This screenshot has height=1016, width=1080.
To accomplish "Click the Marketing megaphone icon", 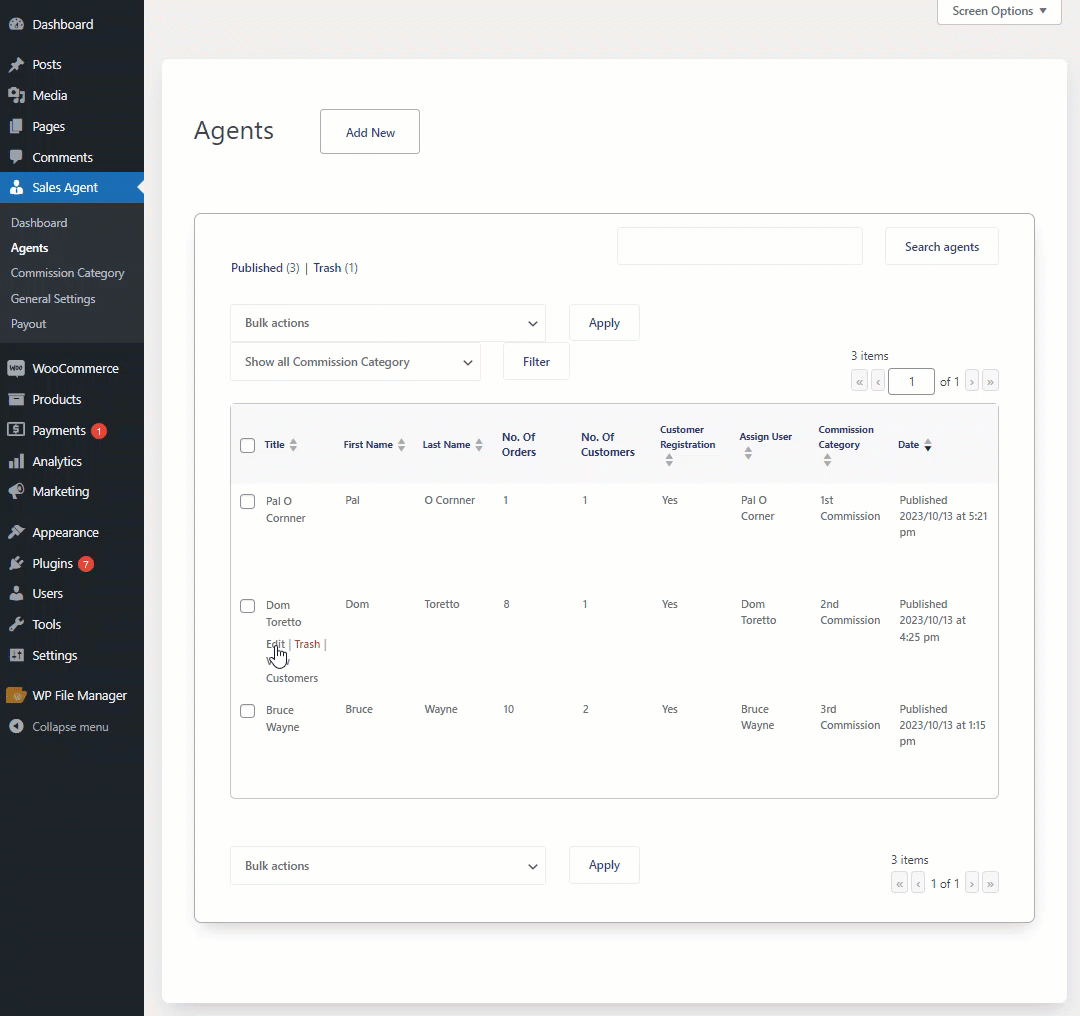I will (x=17, y=491).
